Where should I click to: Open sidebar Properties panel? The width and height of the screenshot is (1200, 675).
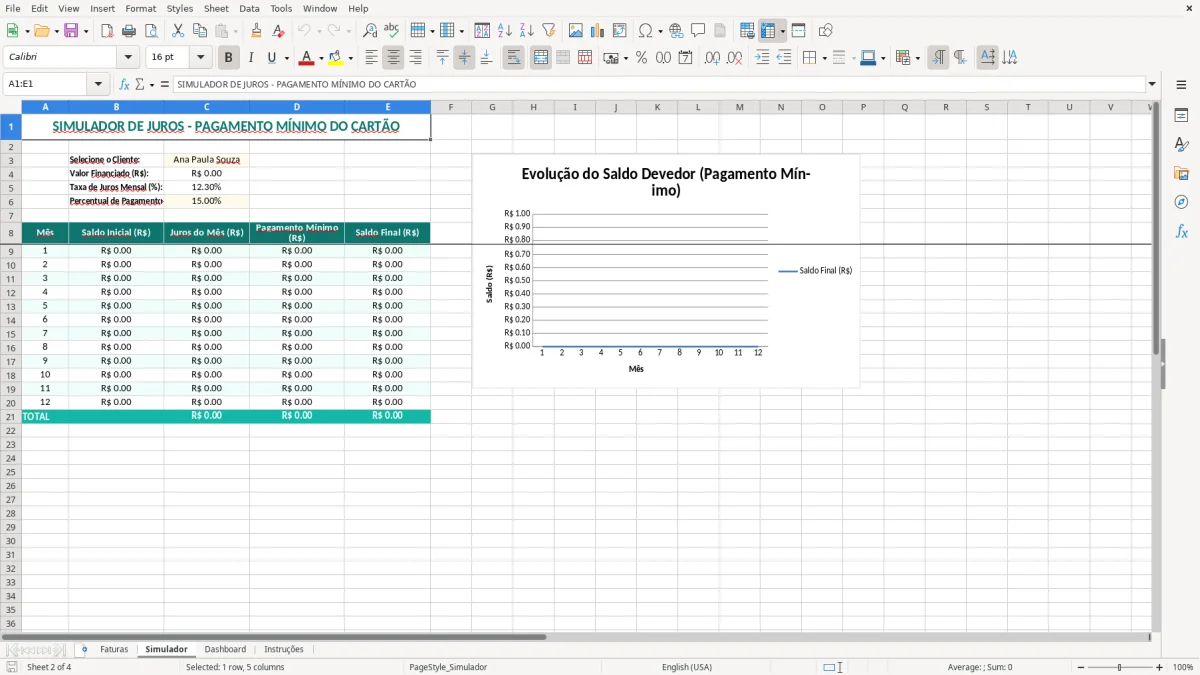pyautogui.click(x=1181, y=116)
